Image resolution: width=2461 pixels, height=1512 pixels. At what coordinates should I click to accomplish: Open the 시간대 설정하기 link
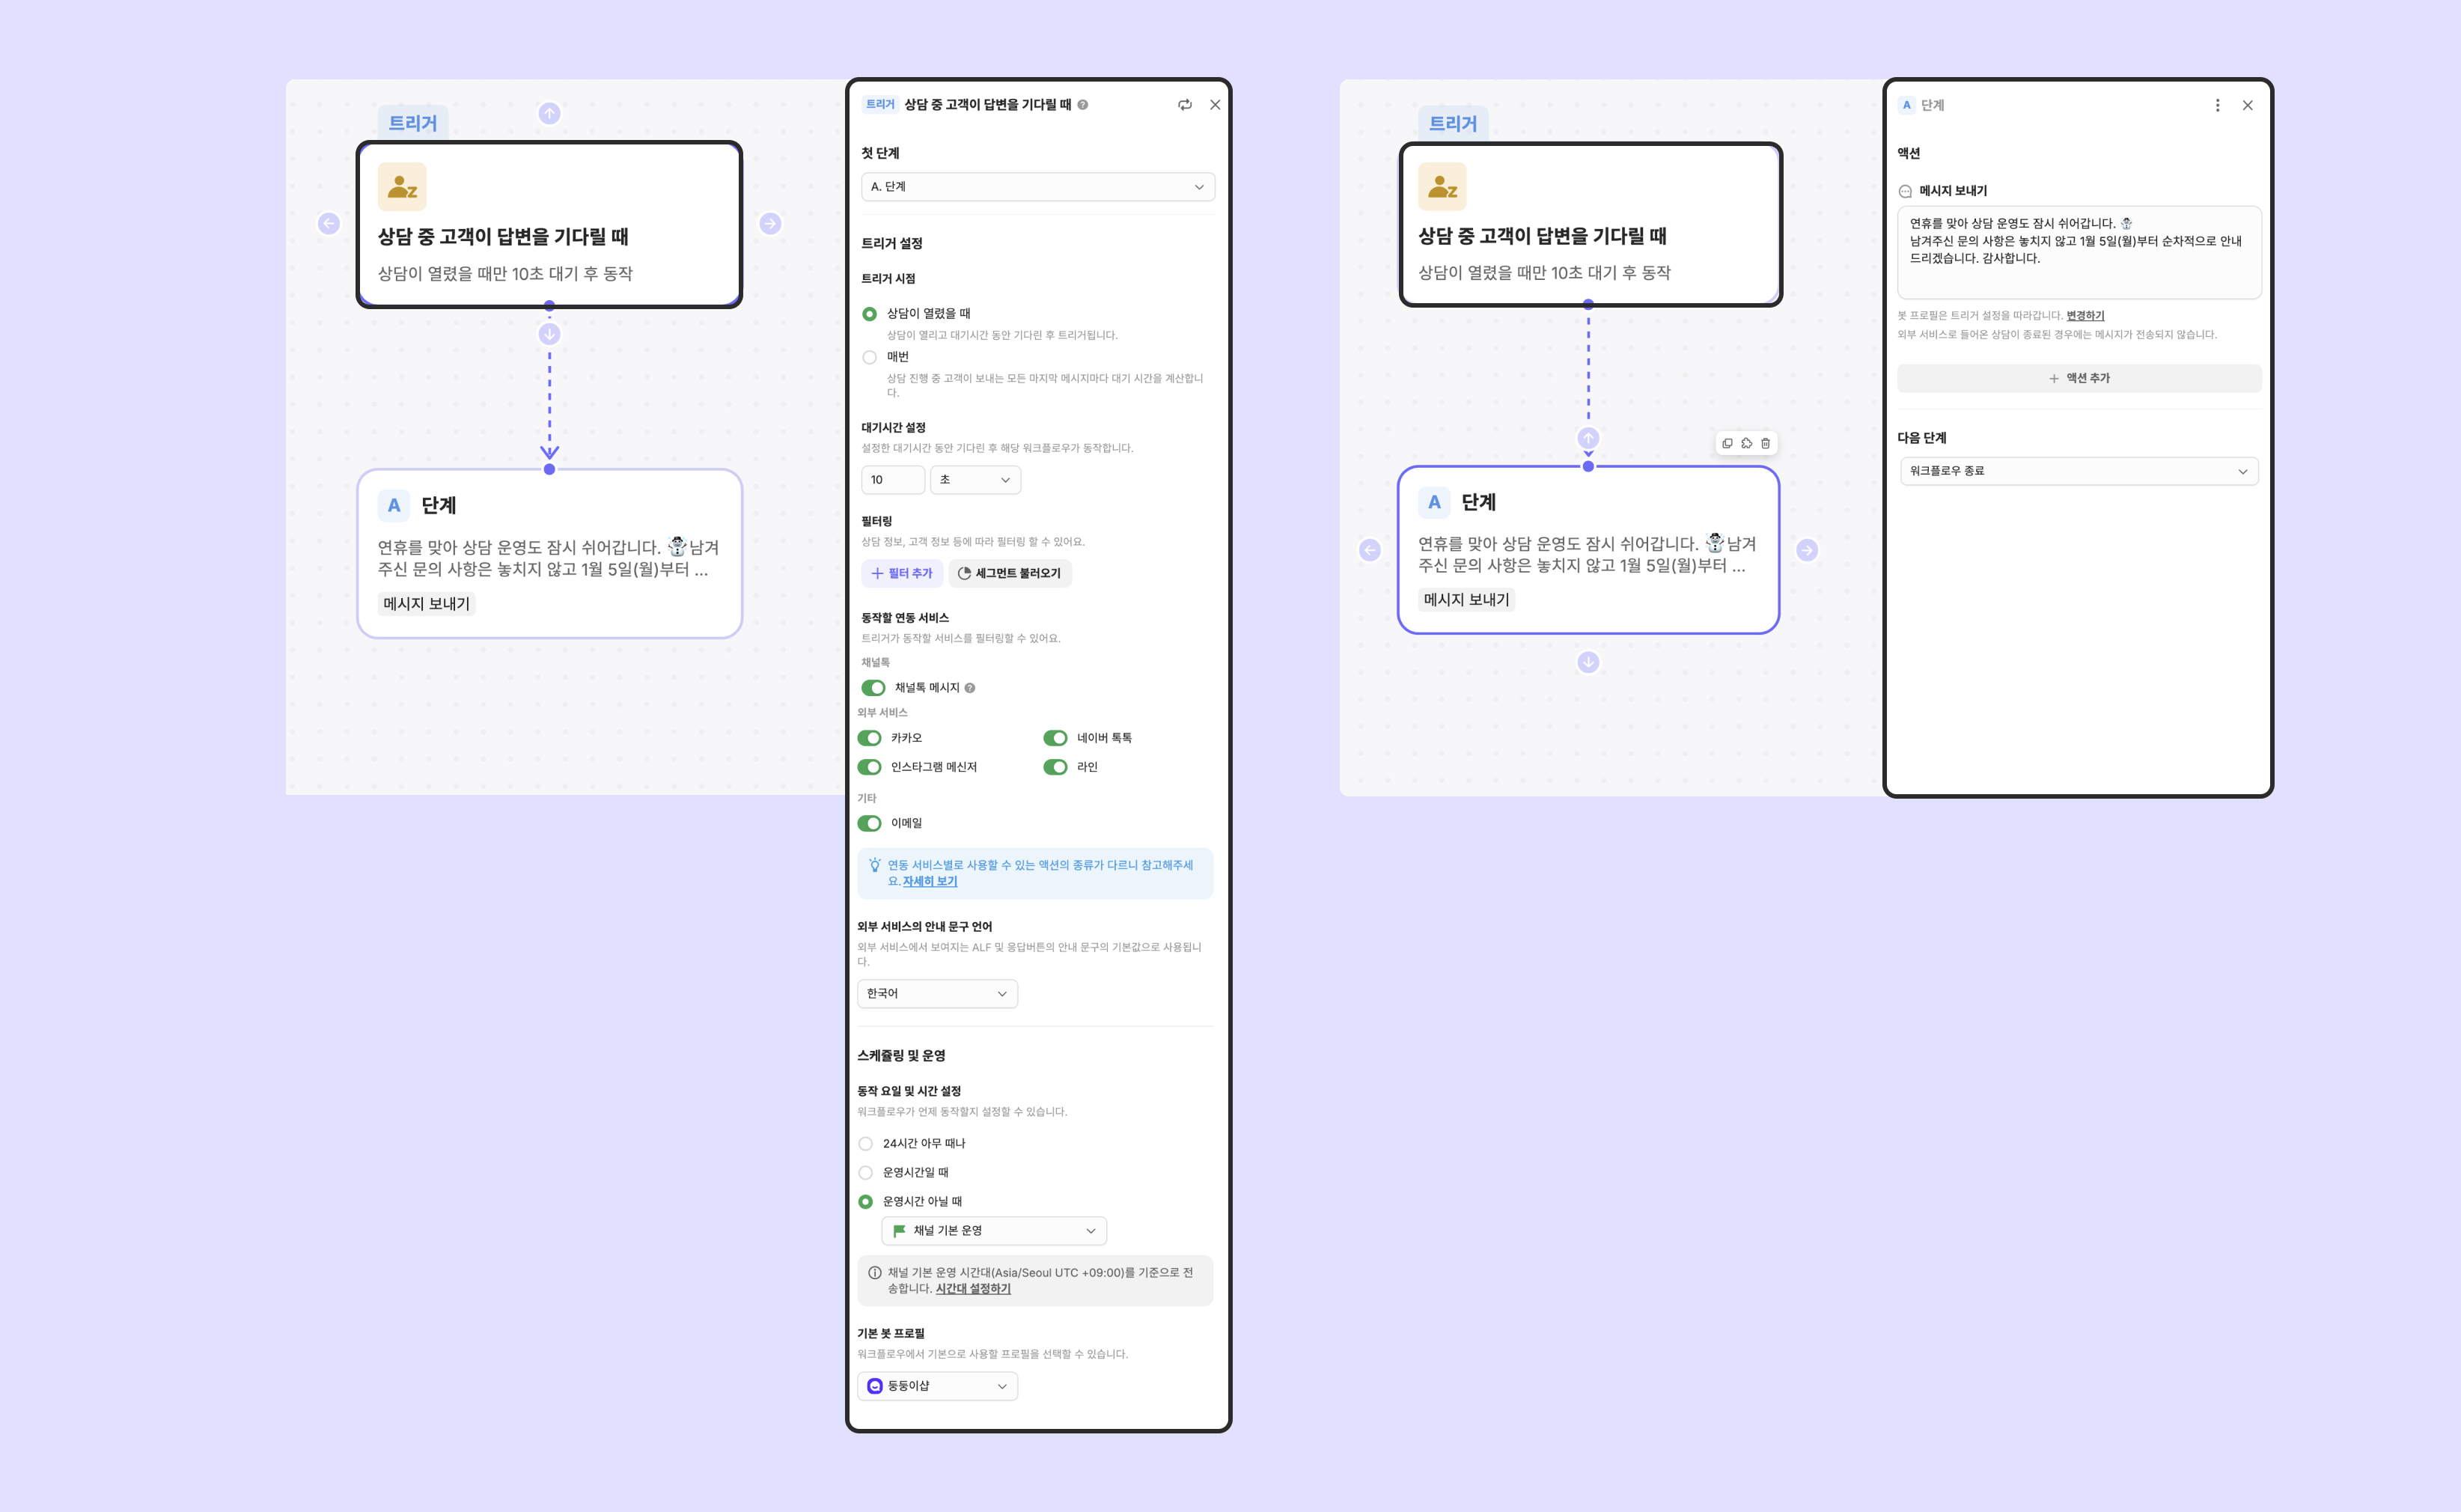973,1289
